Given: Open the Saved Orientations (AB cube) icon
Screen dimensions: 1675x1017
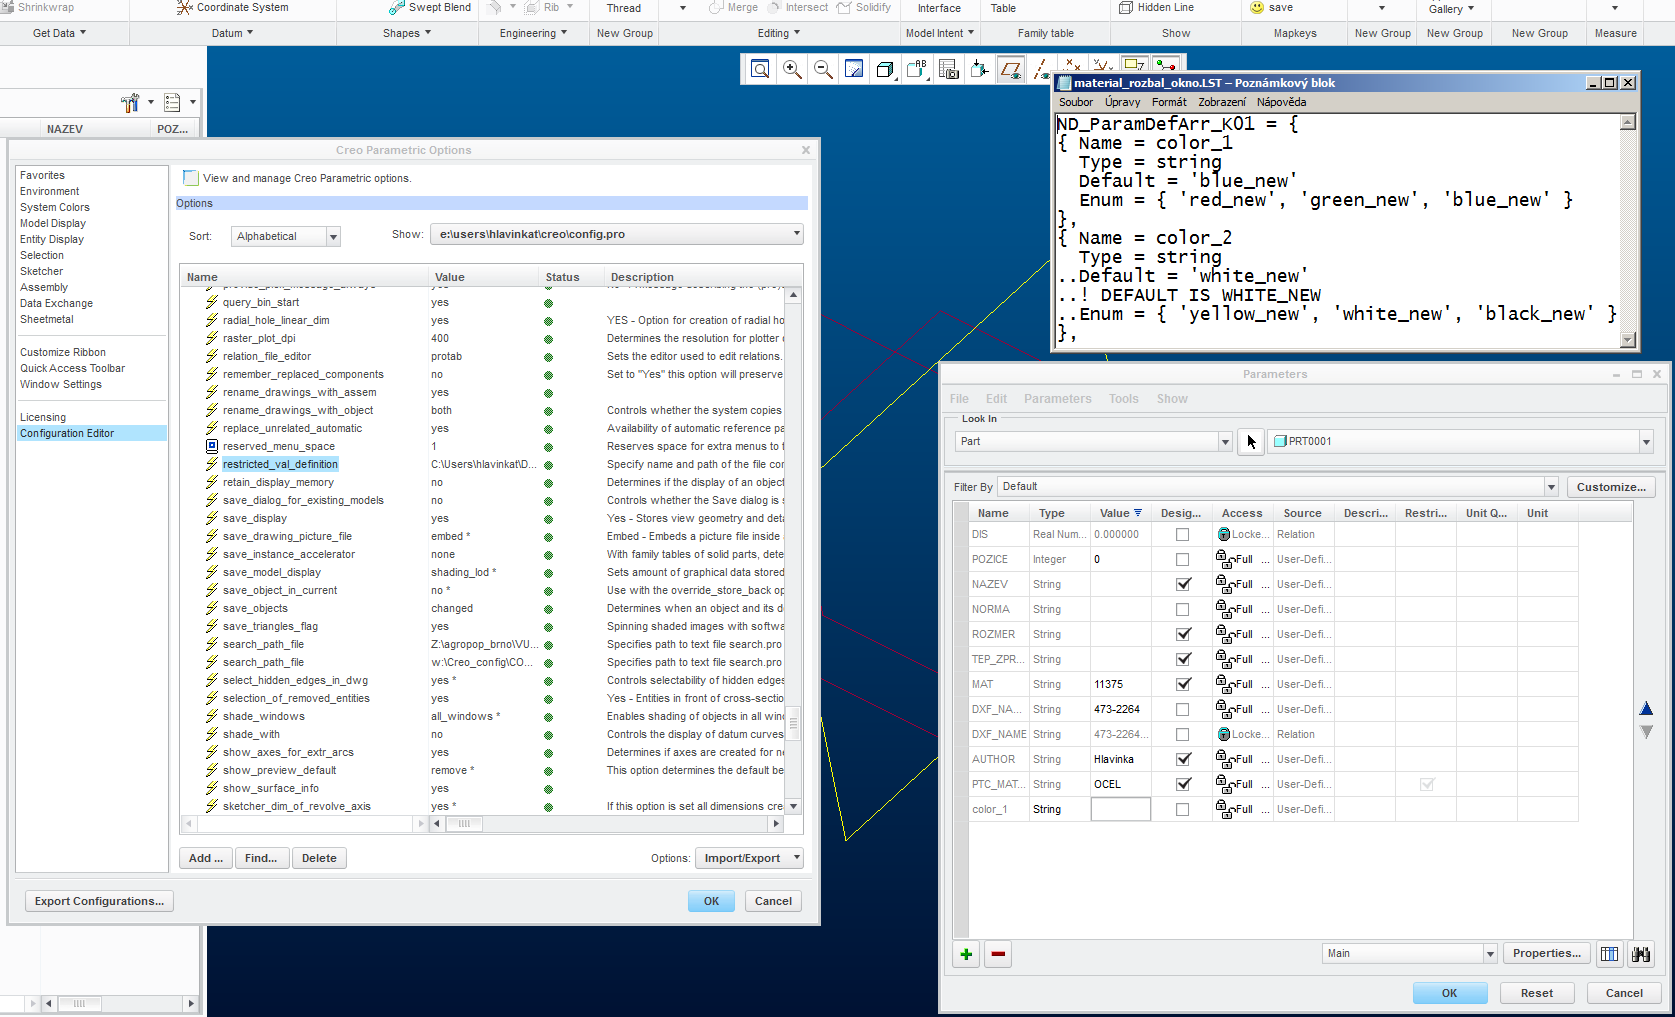Looking at the screenshot, I should (x=917, y=69).
